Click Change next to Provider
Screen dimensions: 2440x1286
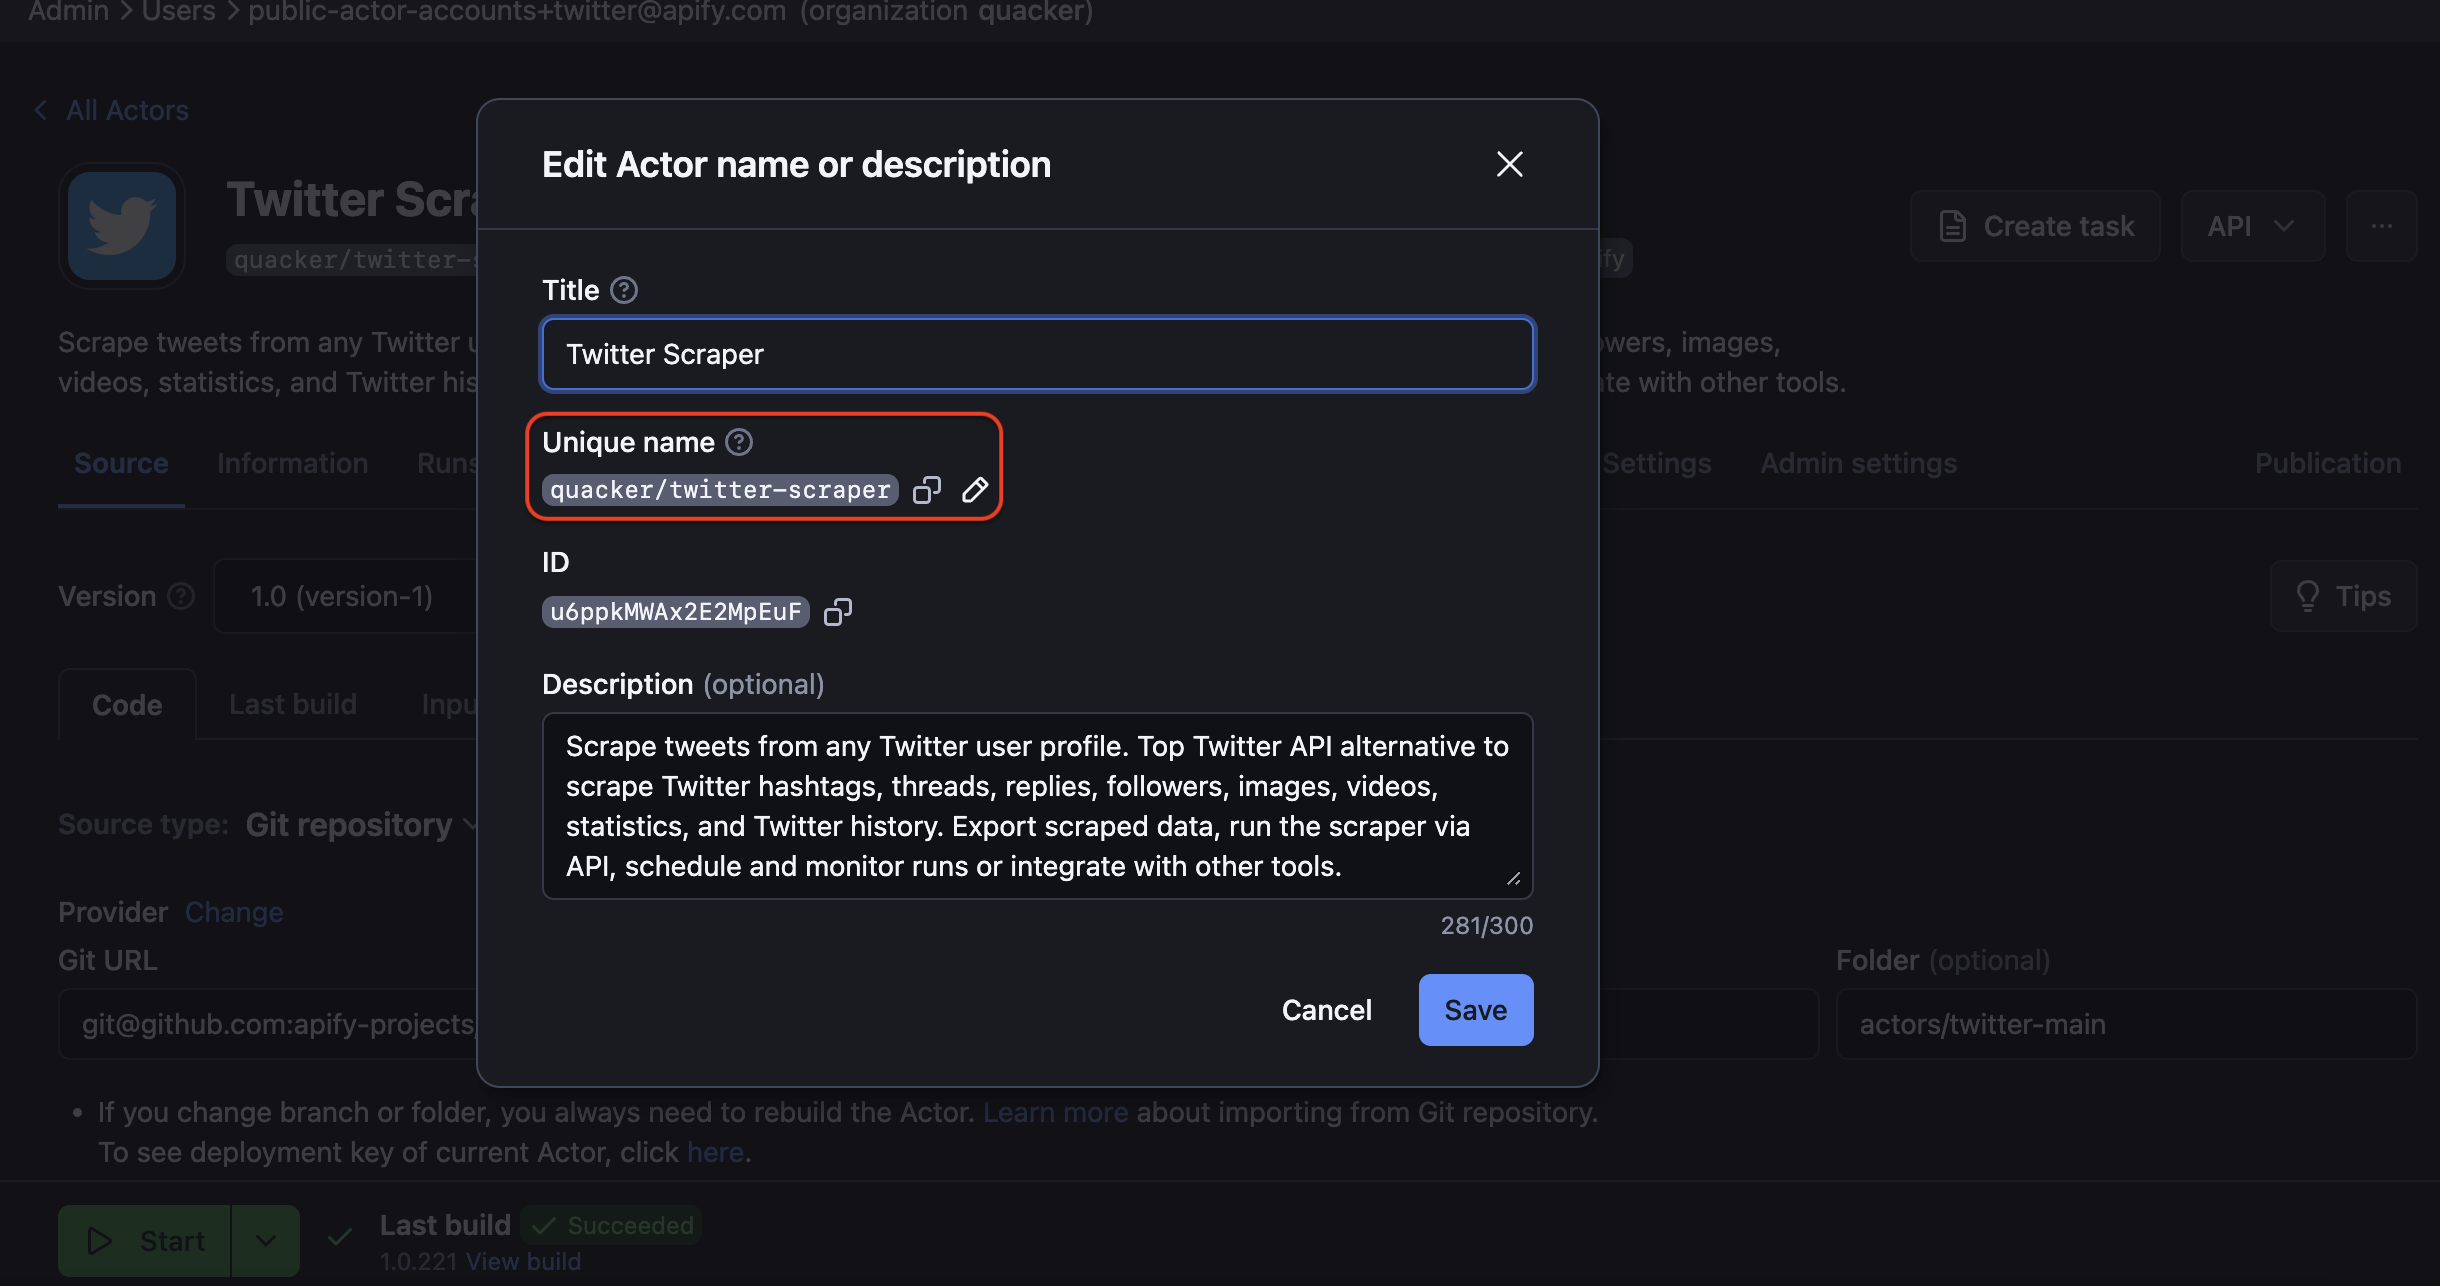pyautogui.click(x=233, y=911)
